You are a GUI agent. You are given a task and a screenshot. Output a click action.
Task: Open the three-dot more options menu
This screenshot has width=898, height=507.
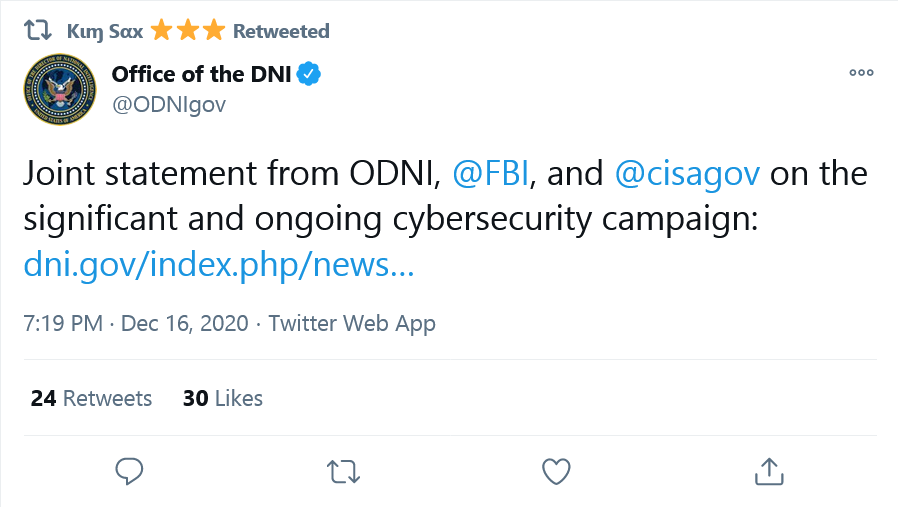(x=861, y=73)
